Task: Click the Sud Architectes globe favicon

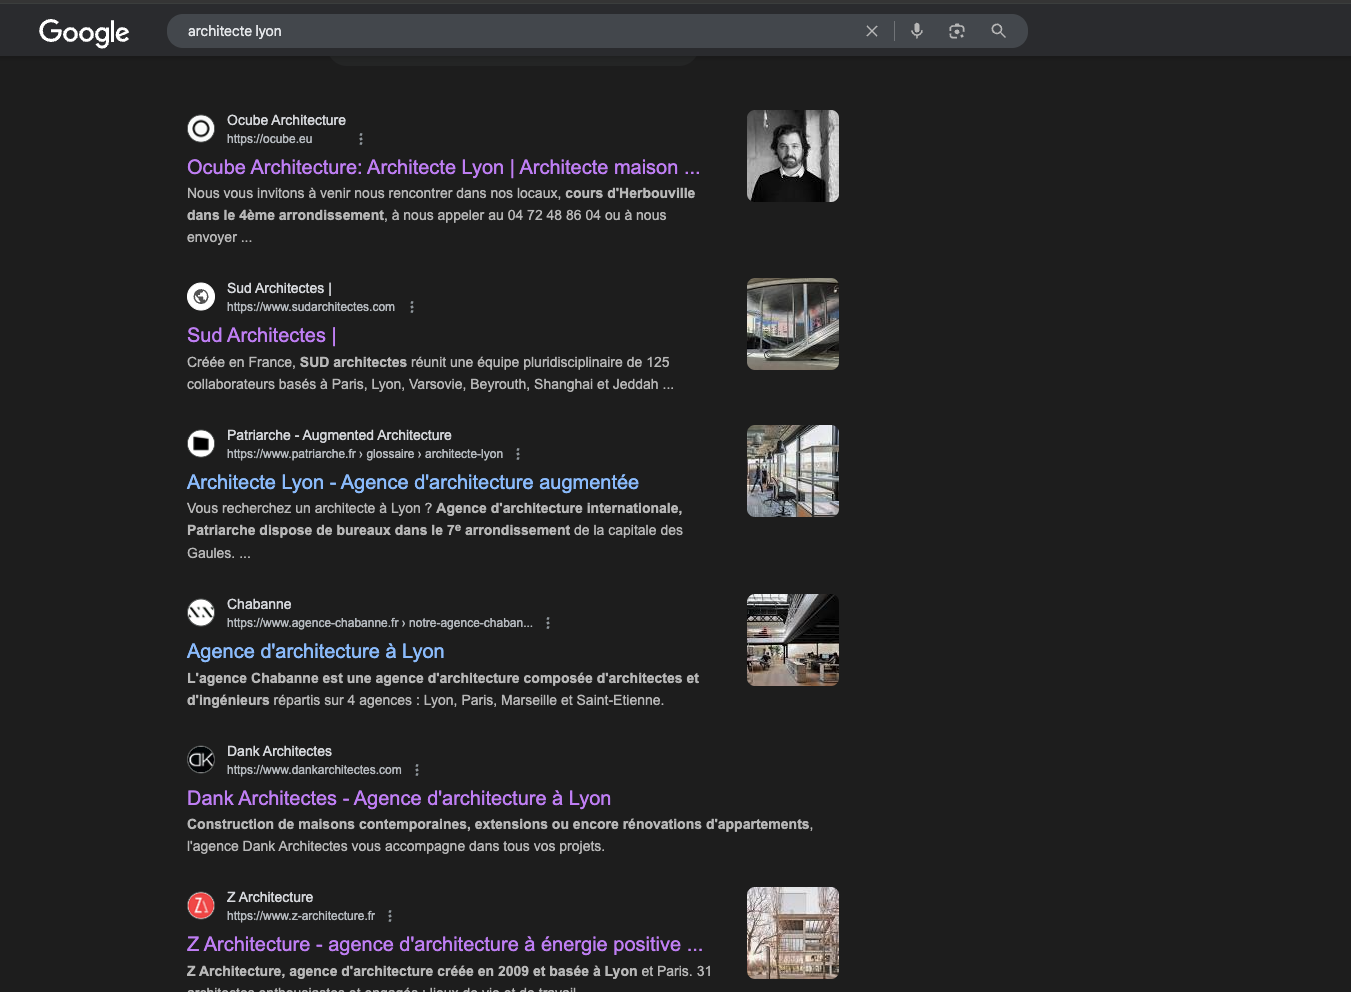Action: (201, 297)
